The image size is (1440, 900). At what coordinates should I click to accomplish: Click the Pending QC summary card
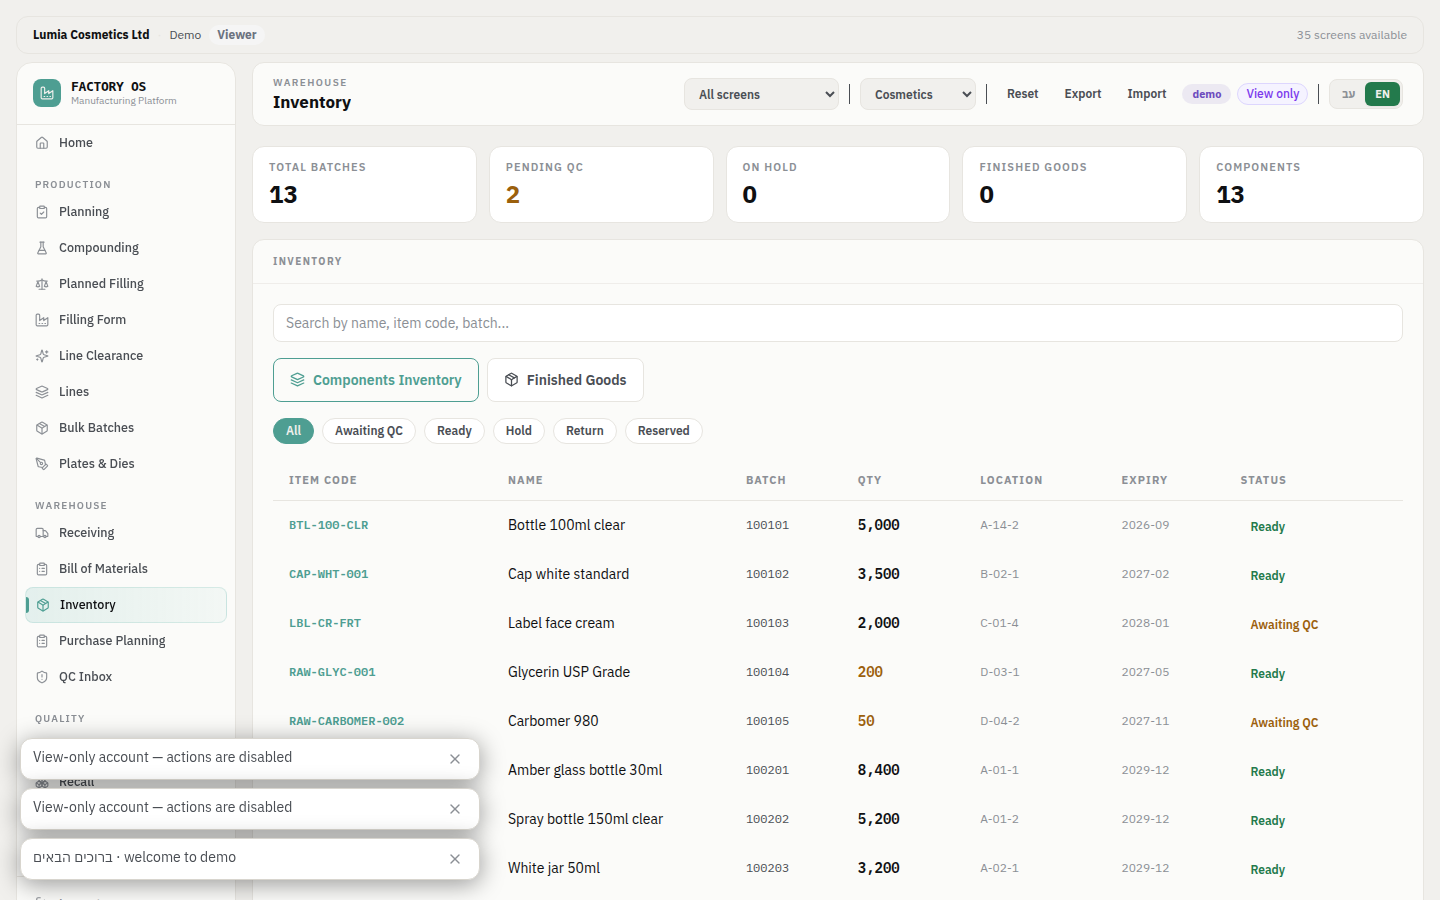pyautogui.click(x=601, y=185)
